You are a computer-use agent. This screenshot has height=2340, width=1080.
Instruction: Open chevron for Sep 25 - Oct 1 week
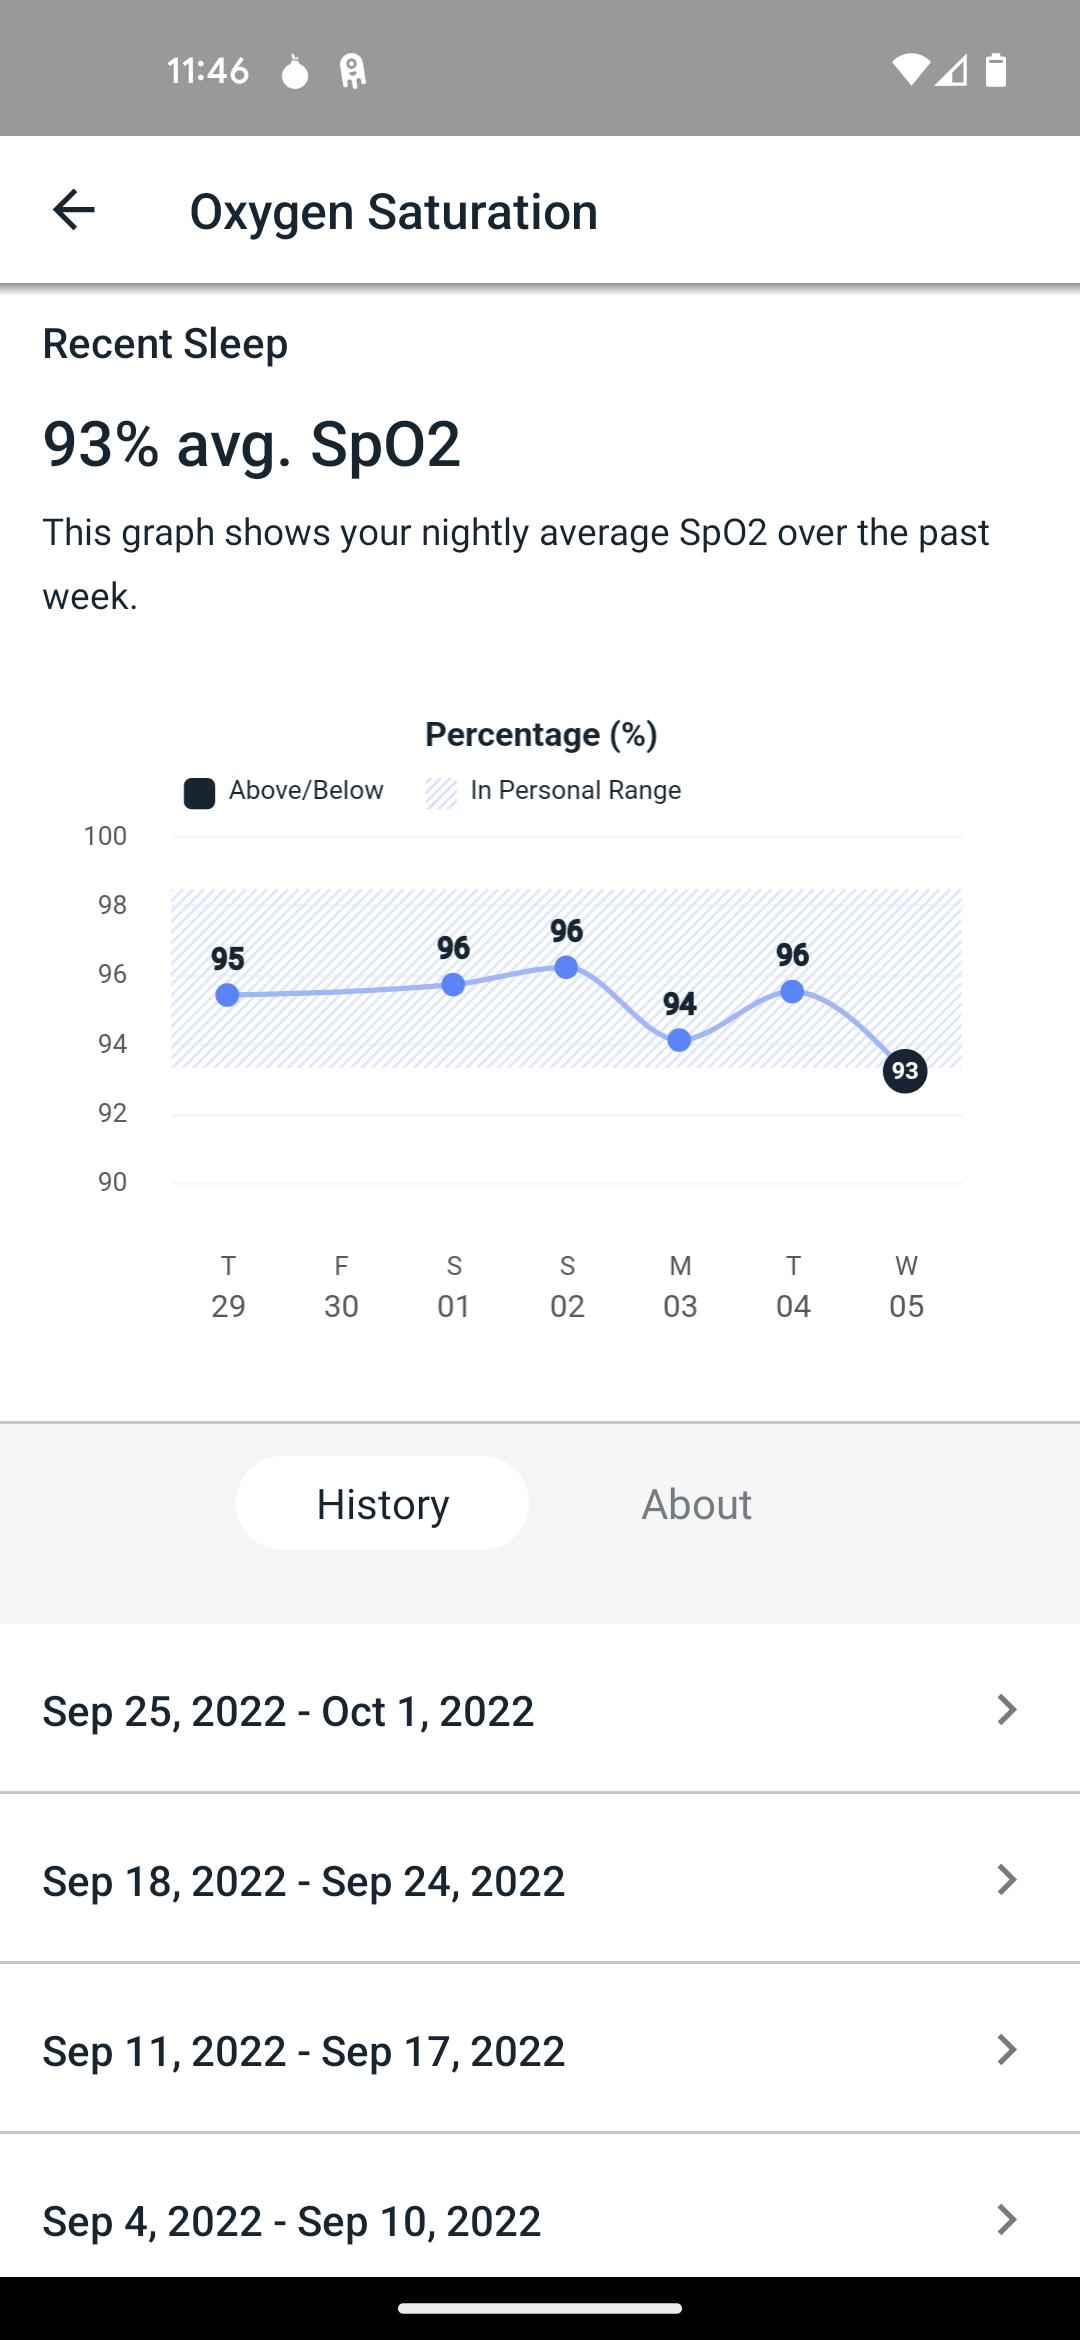(1007, 1709)
